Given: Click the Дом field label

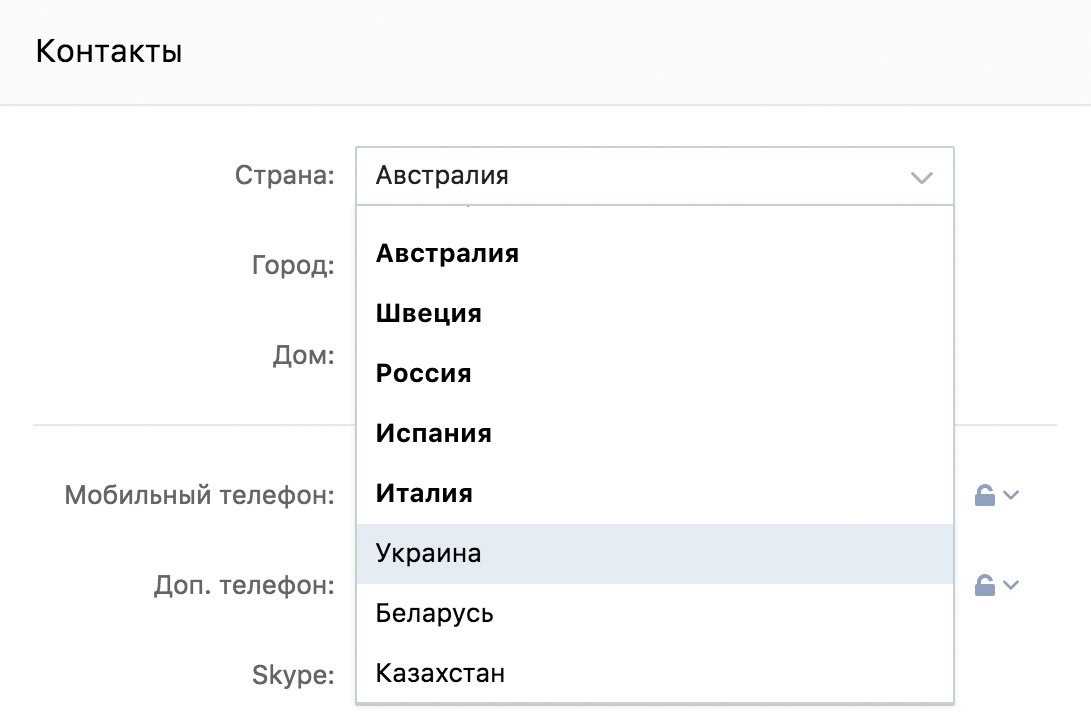Looking at the screenshot, I should (x=303, y=355).
